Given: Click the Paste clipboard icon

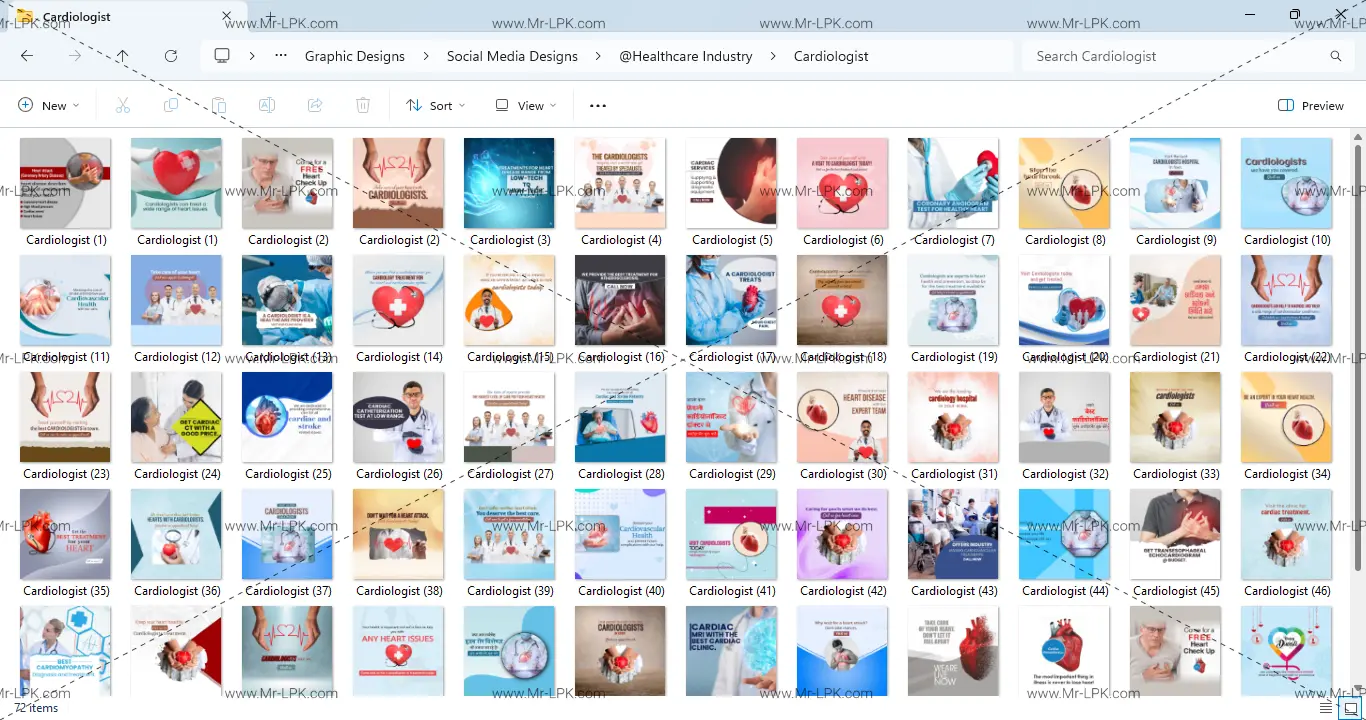Looking at the screenshot, I should (219, 105).
